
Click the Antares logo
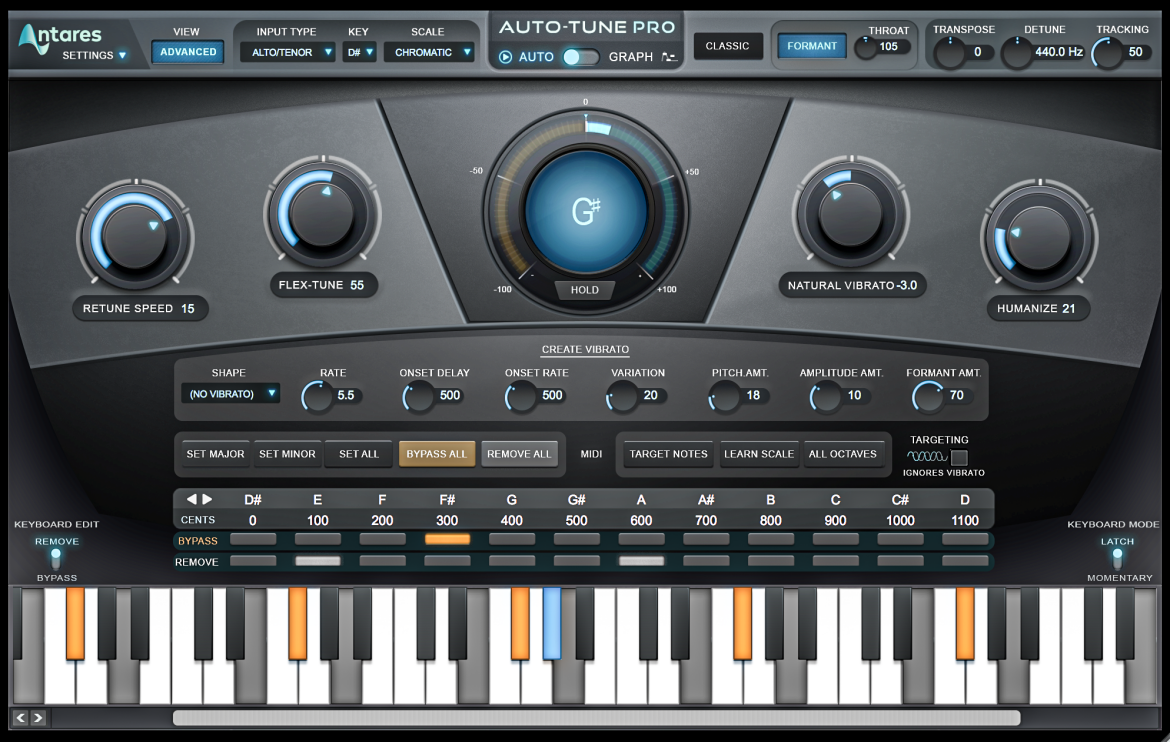coord(60,37)
